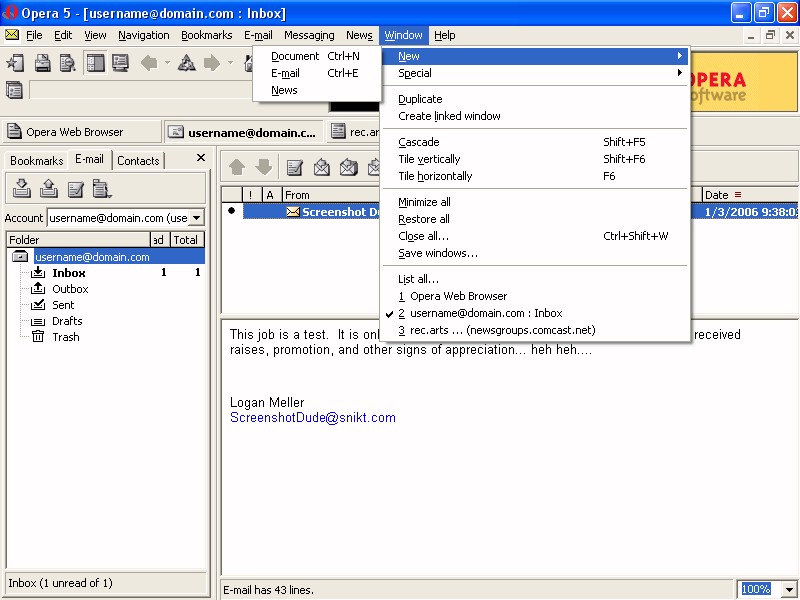Click the envelope icon of Screenshot message
The image size is (800, 600).
pyautogui.click(x=293, y=212)
